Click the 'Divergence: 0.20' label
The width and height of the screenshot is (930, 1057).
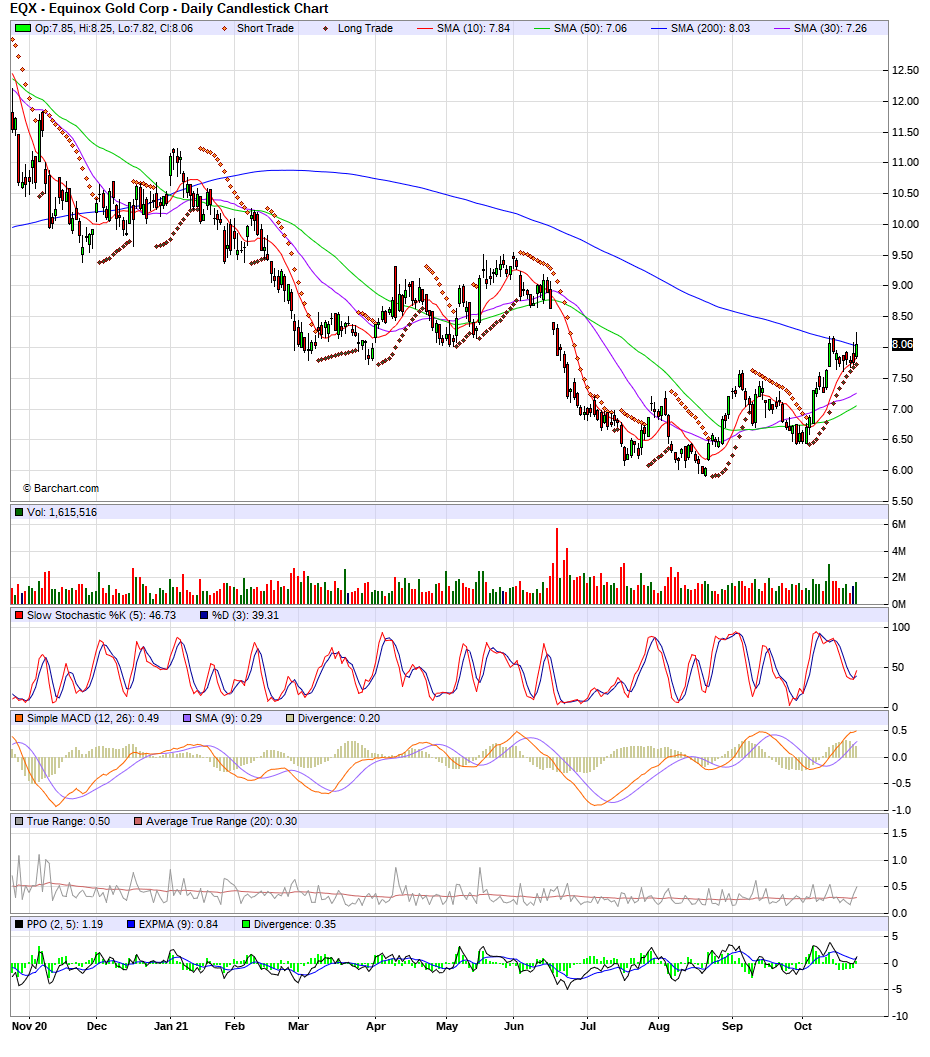(x=339, y=719)
